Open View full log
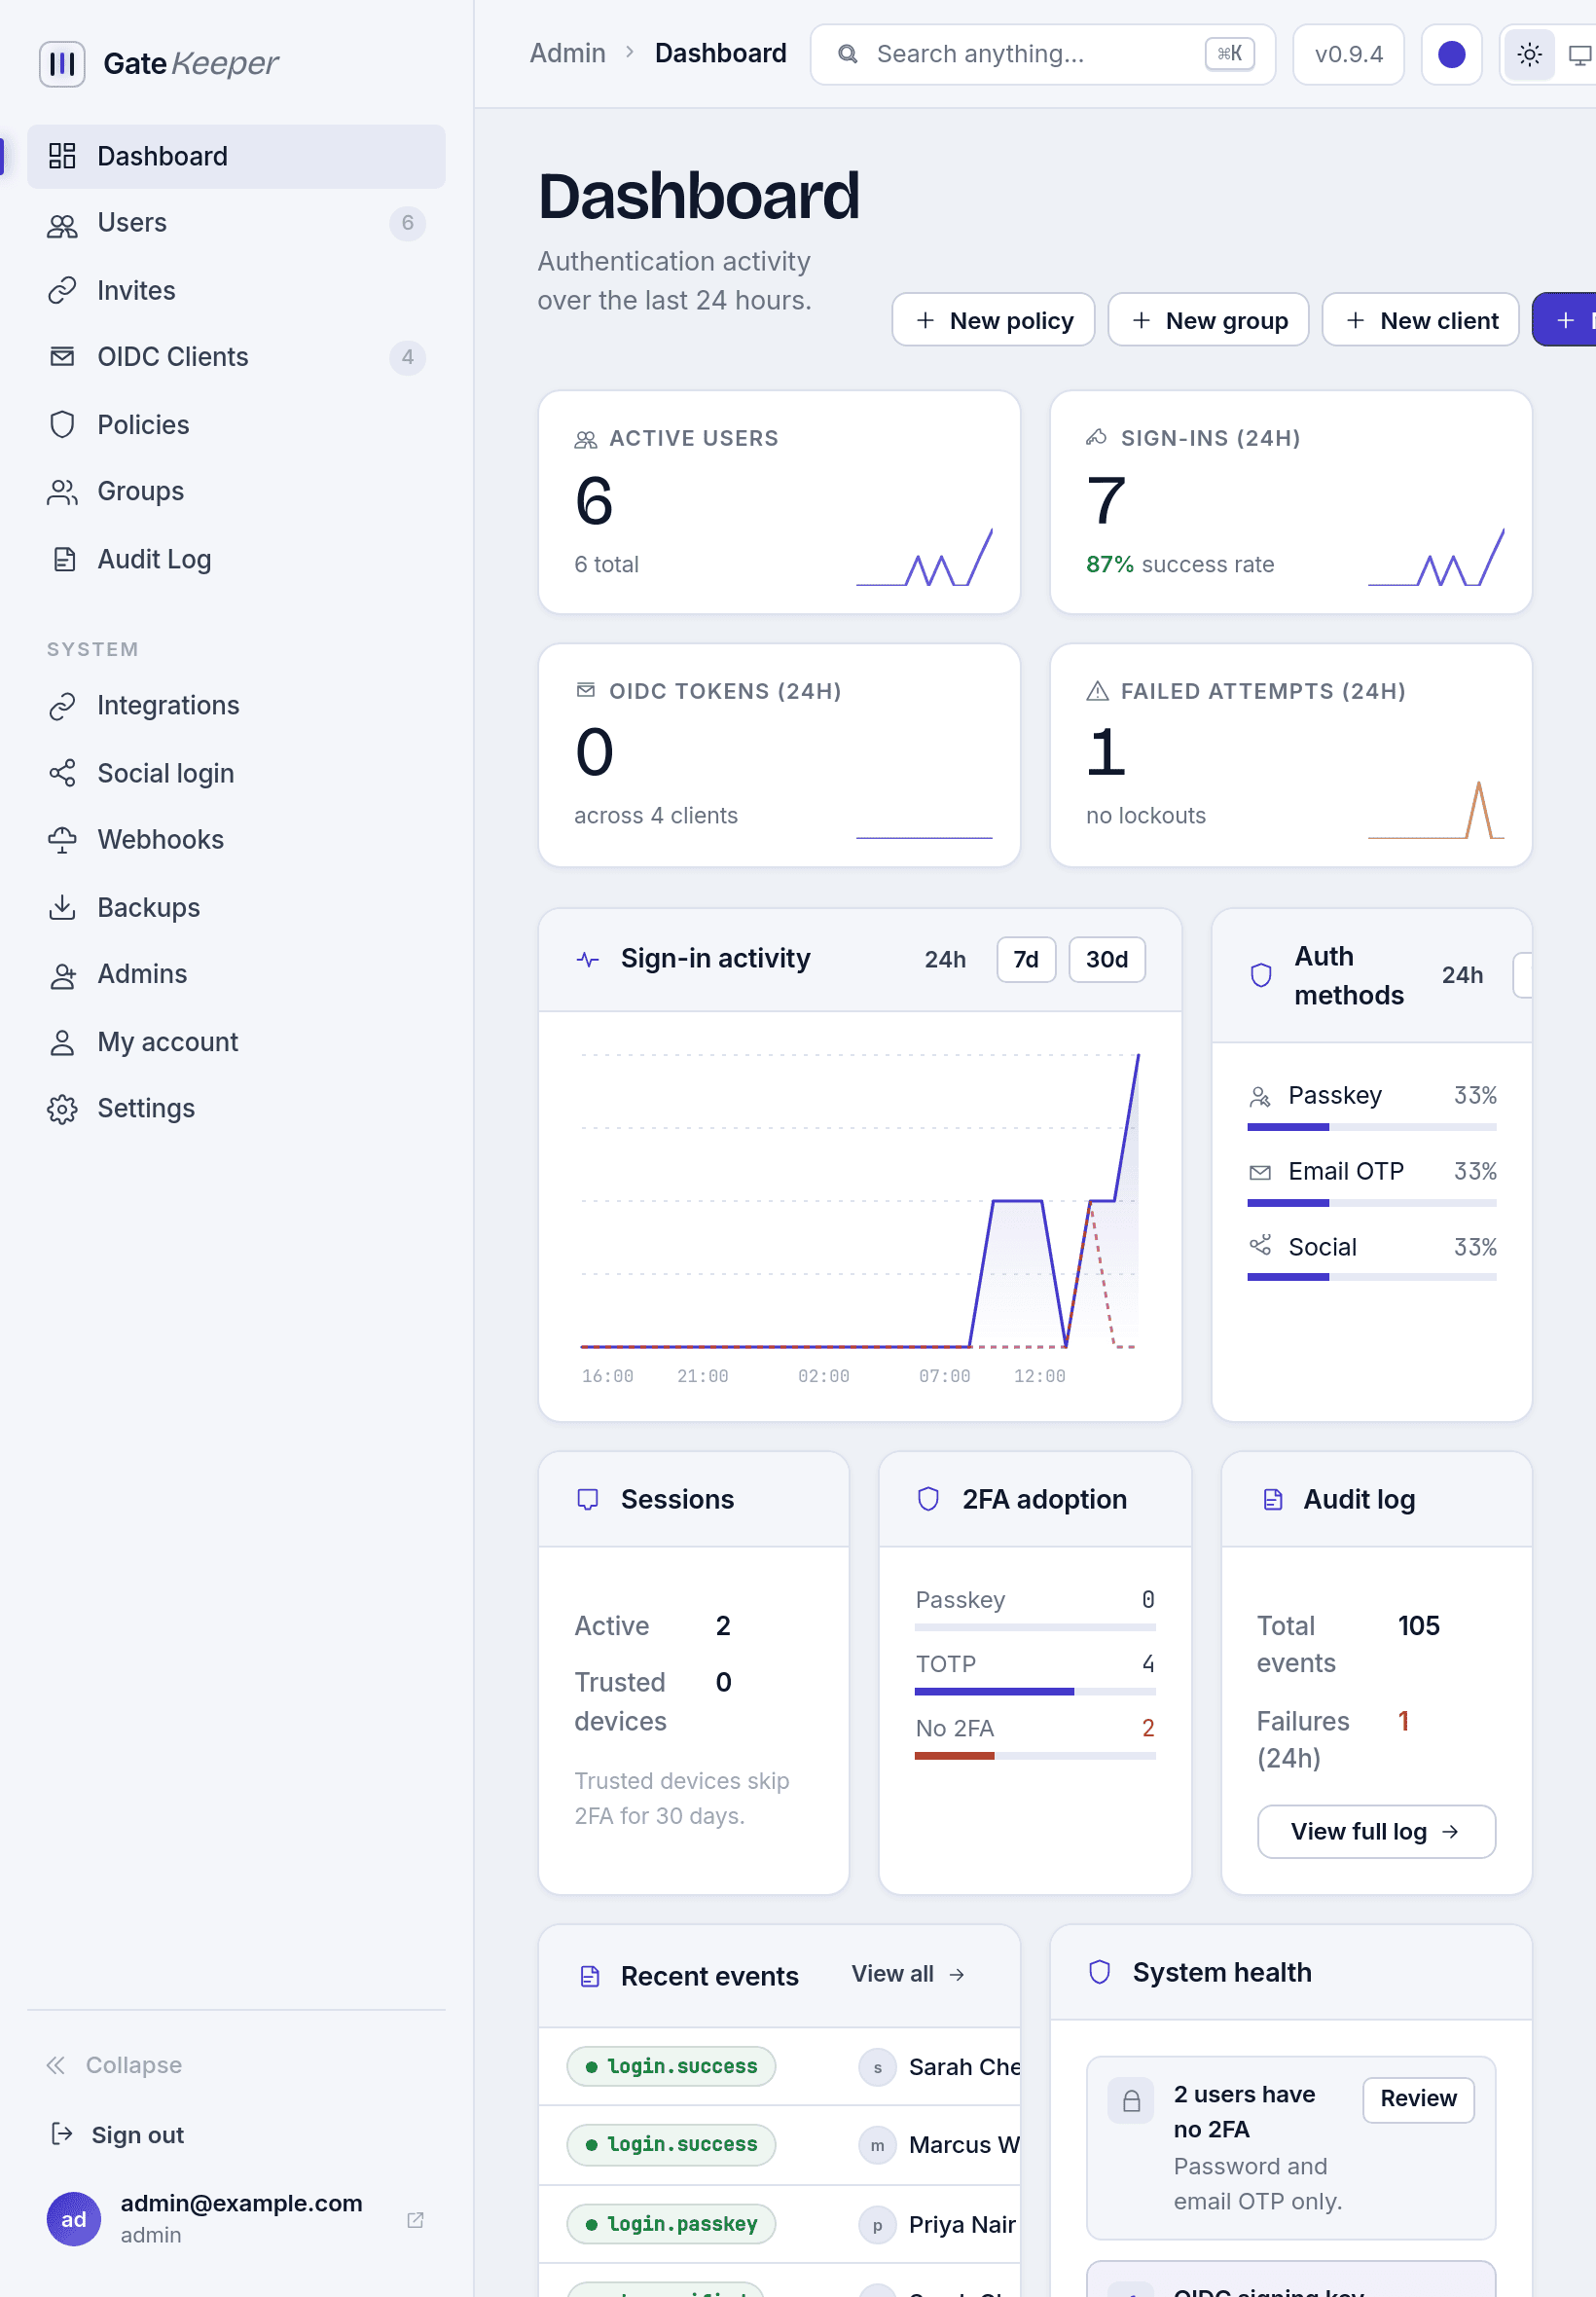This screenshot has height=2297, width=1596. 1376,1832
